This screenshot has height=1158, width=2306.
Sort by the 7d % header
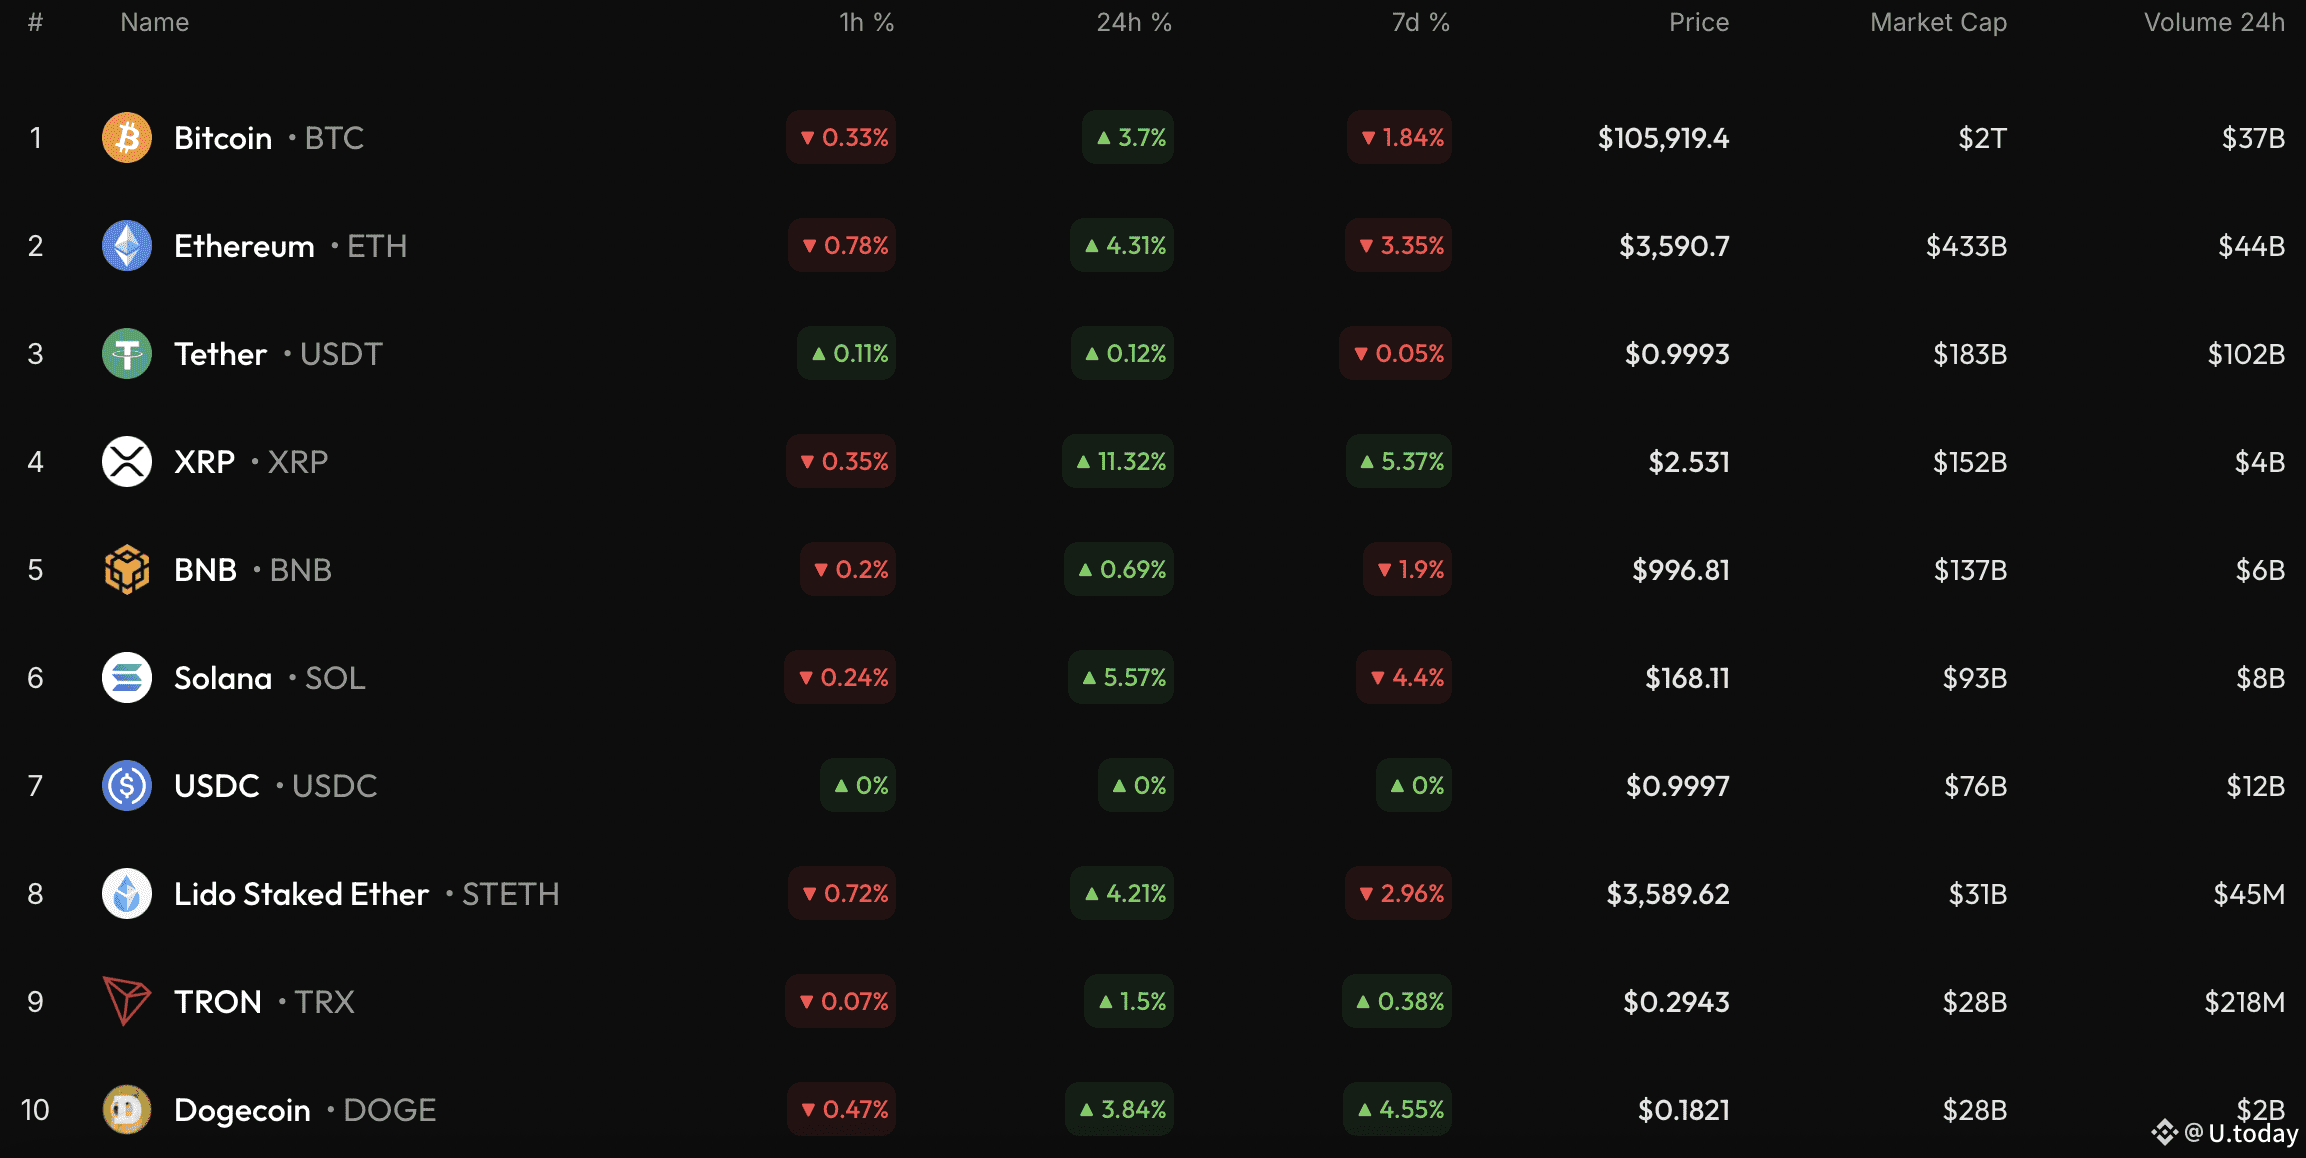pos(1420,22)
